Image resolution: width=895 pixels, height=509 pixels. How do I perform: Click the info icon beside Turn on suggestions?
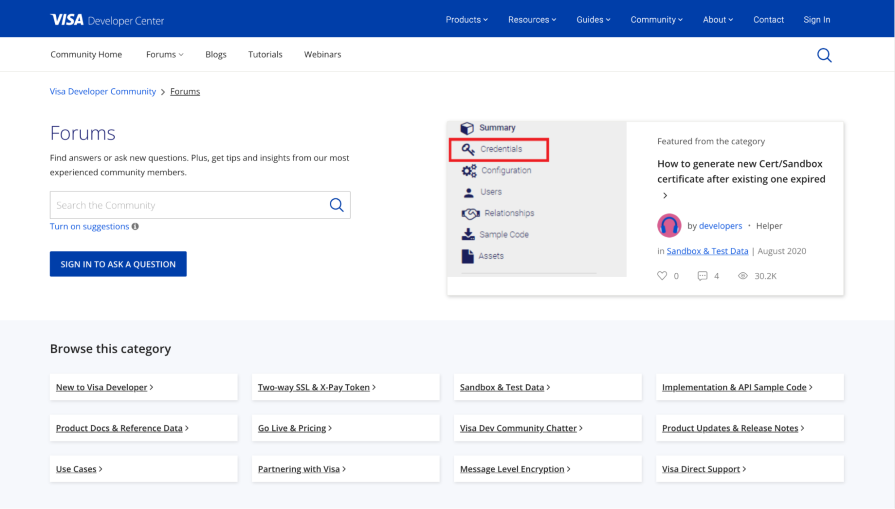(136, 227)
